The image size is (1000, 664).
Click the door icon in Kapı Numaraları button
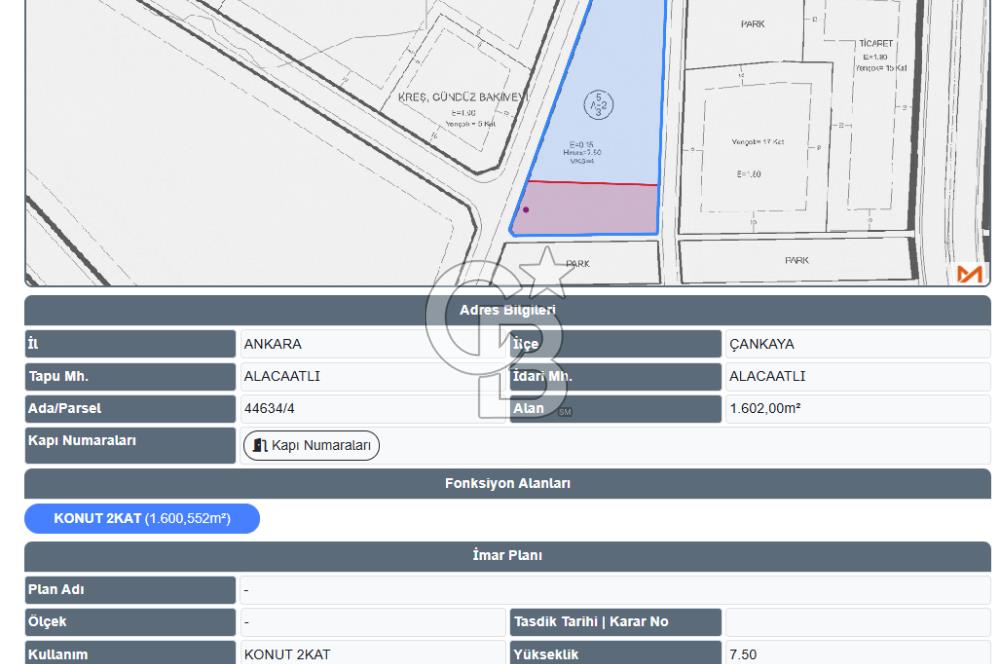(x=260, y=445)
